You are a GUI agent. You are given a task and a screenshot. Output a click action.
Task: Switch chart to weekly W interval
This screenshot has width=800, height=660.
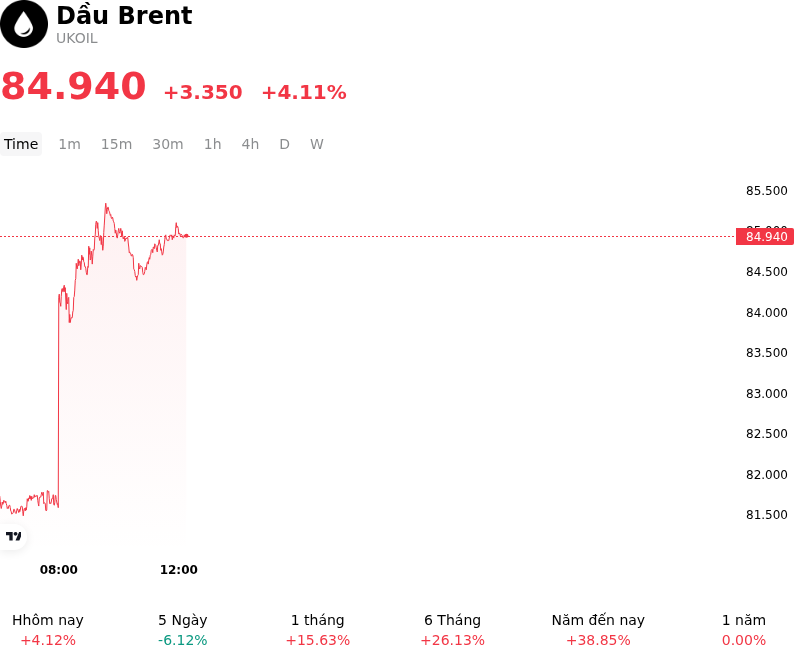[x=316, y=144]
